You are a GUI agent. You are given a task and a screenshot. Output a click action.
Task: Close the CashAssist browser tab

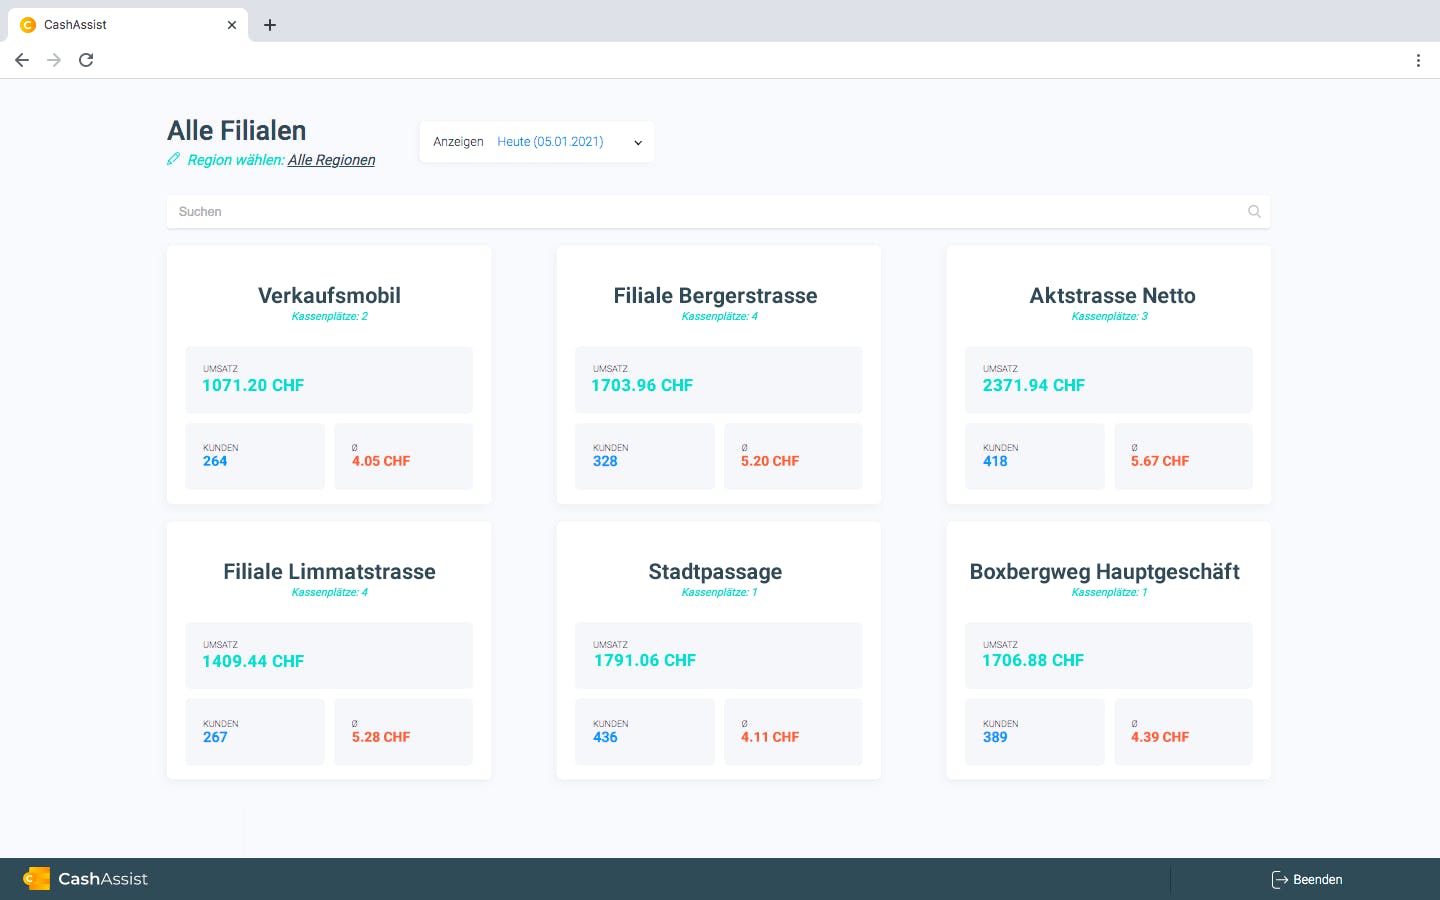tap(232, 25)
